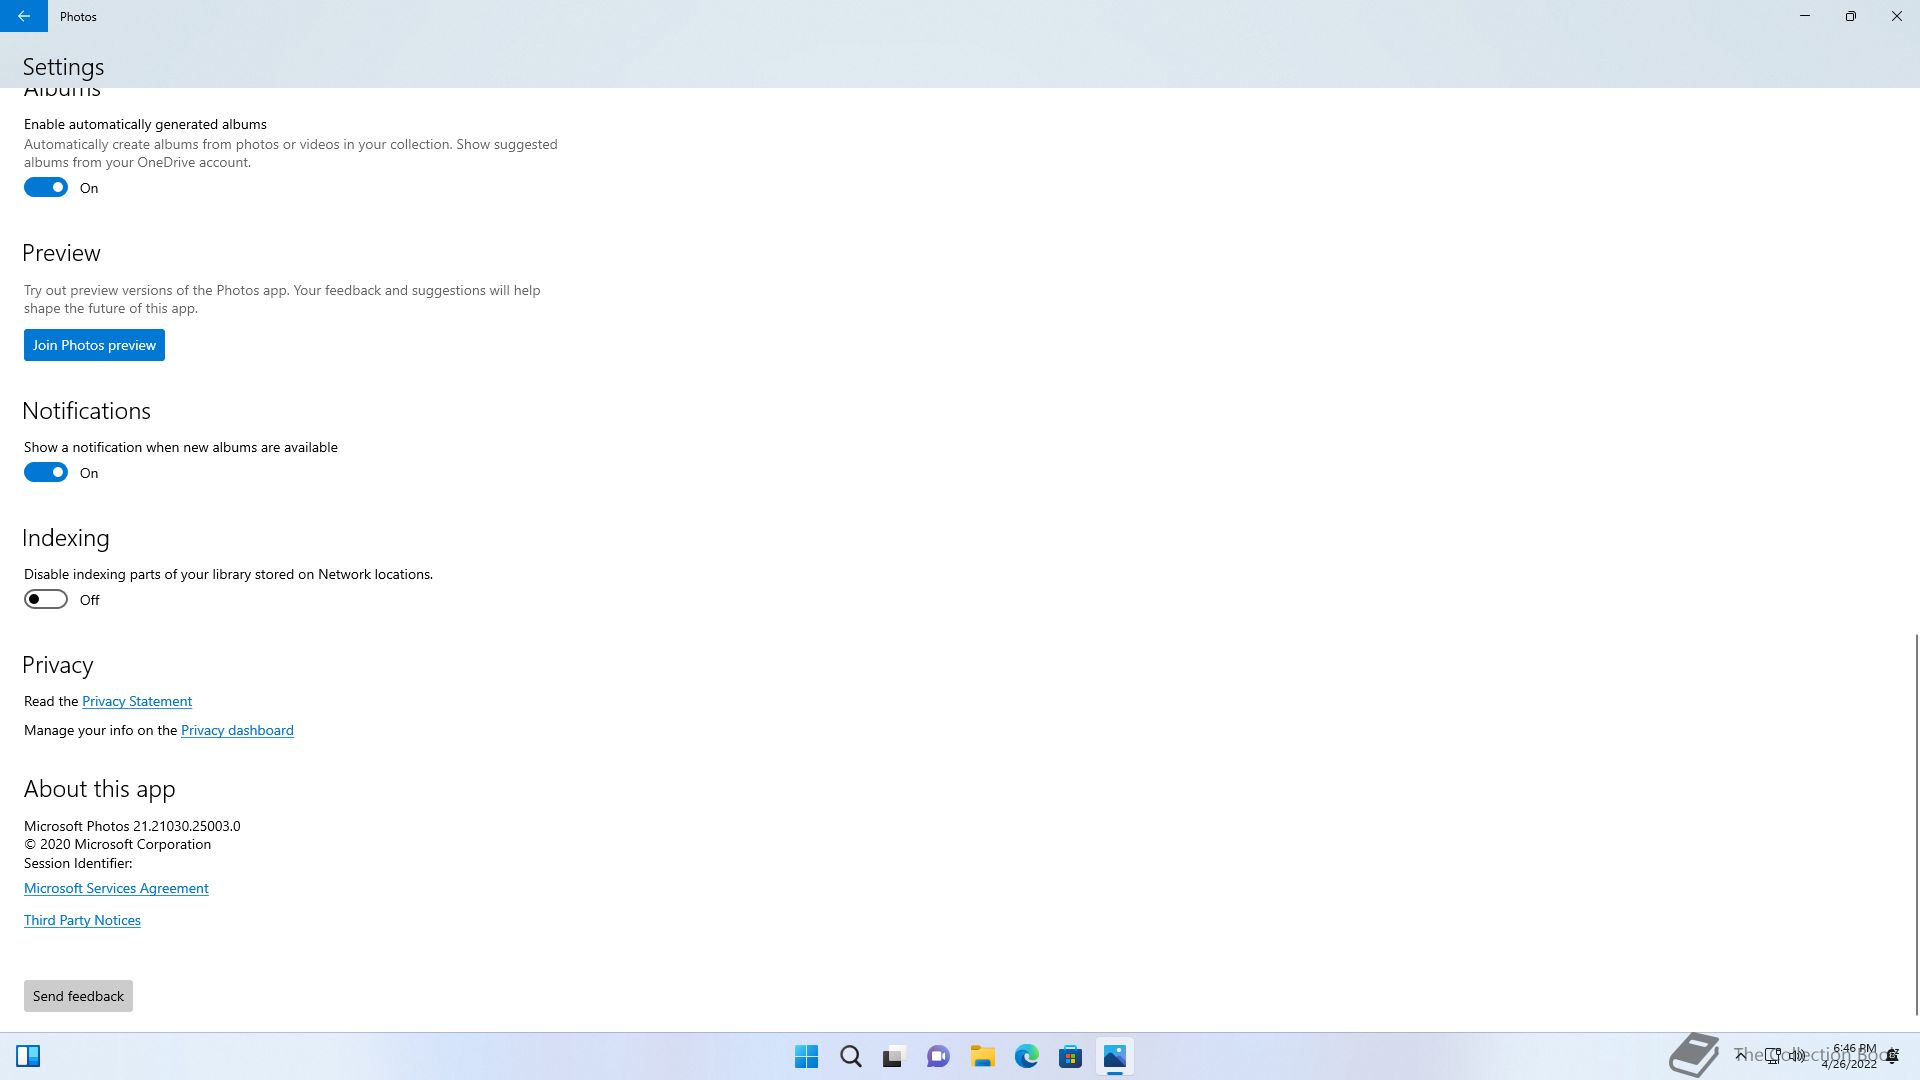This screenshot has height=1080, width=1920.
Task: Click Join Photos preview button
Action: pyautogui.click(x=94, y=345)
